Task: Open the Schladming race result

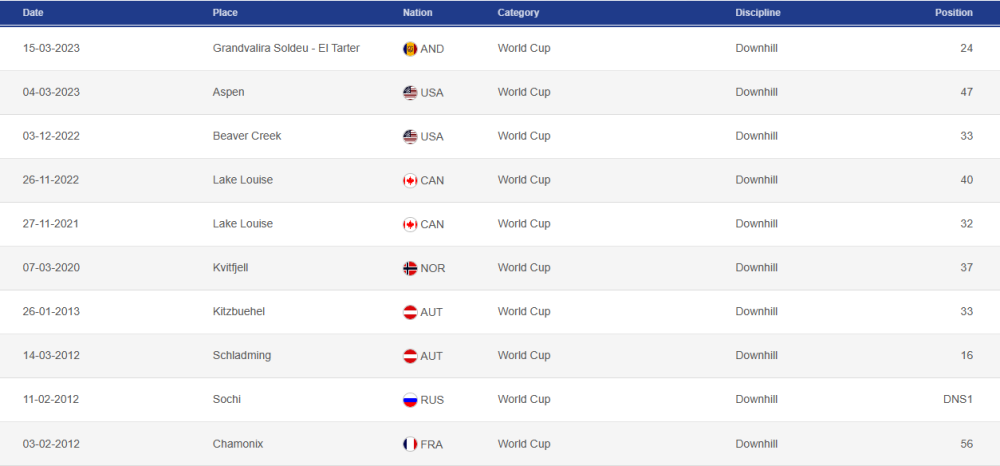Action: click(x=242, y=356)
